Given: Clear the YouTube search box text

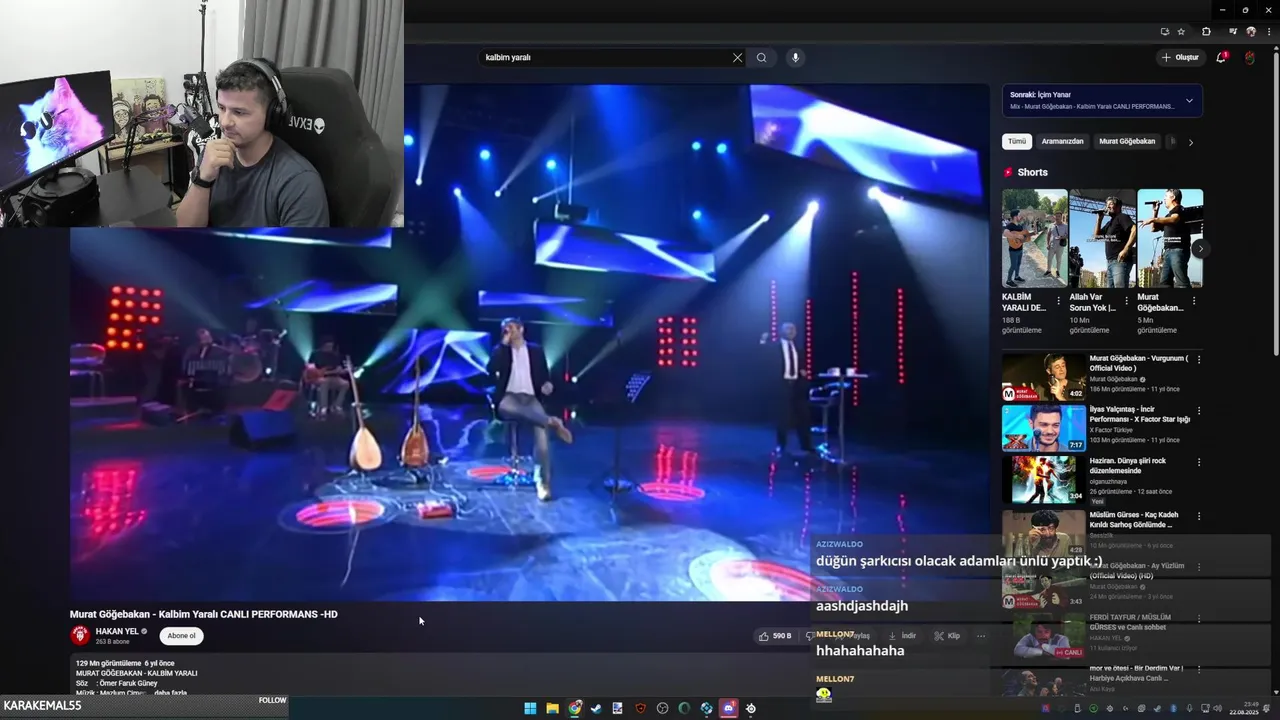Looking at the screenshot, I should point(738,58).
